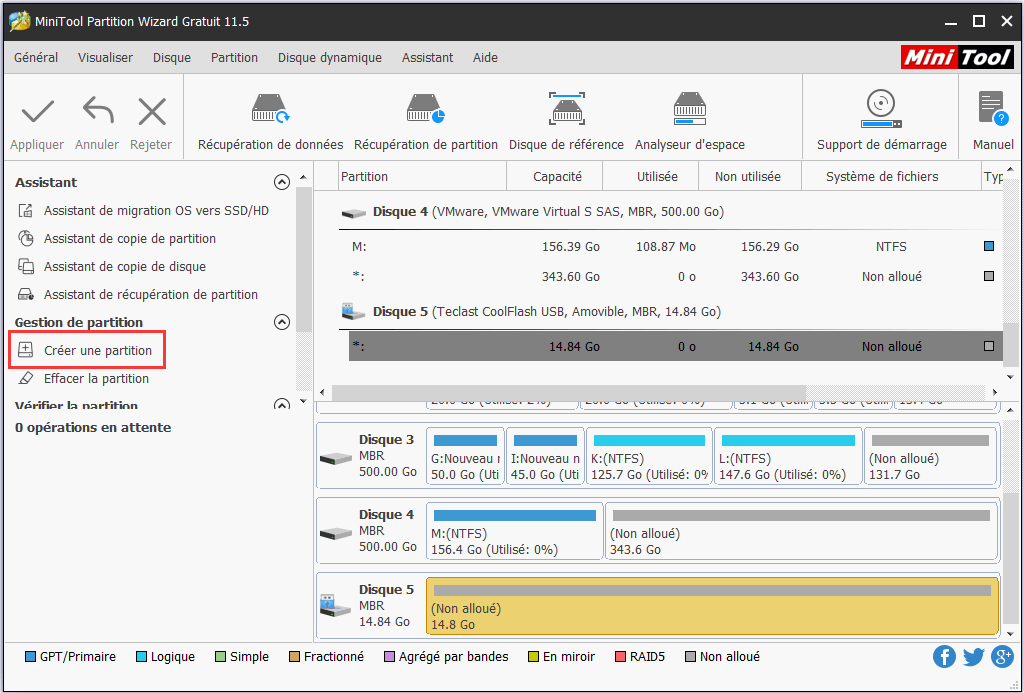Sort by the Capacité column header
Image resolution: width=1024 pixels, height=693 pixels.
(555, 176)
